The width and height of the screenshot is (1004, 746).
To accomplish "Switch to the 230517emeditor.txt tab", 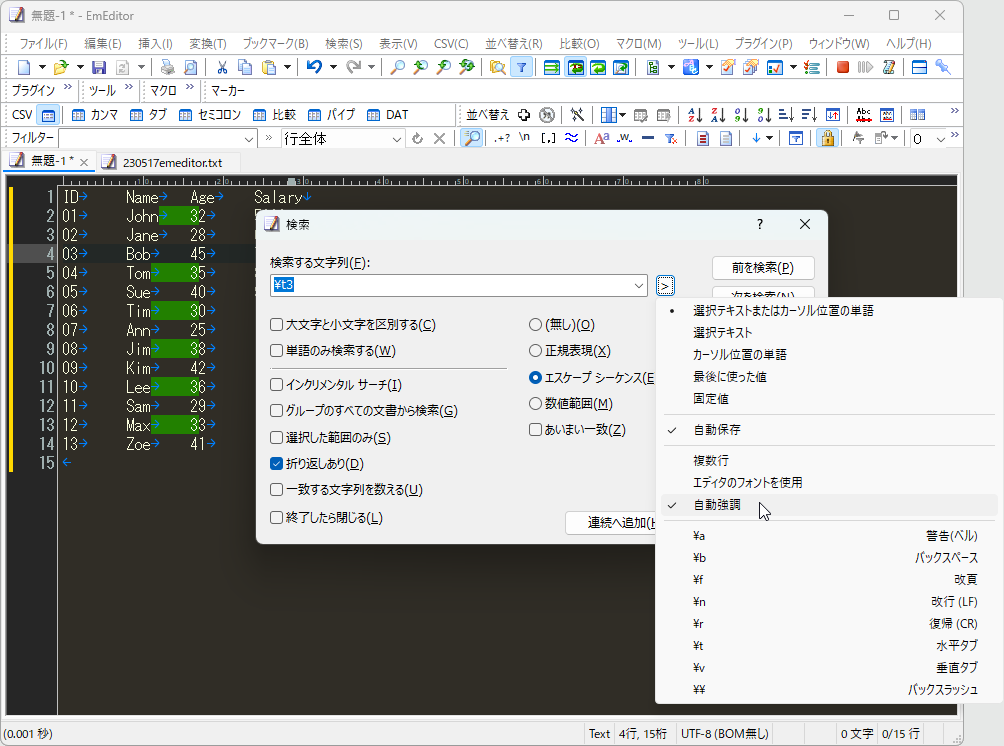I will 172,163.
